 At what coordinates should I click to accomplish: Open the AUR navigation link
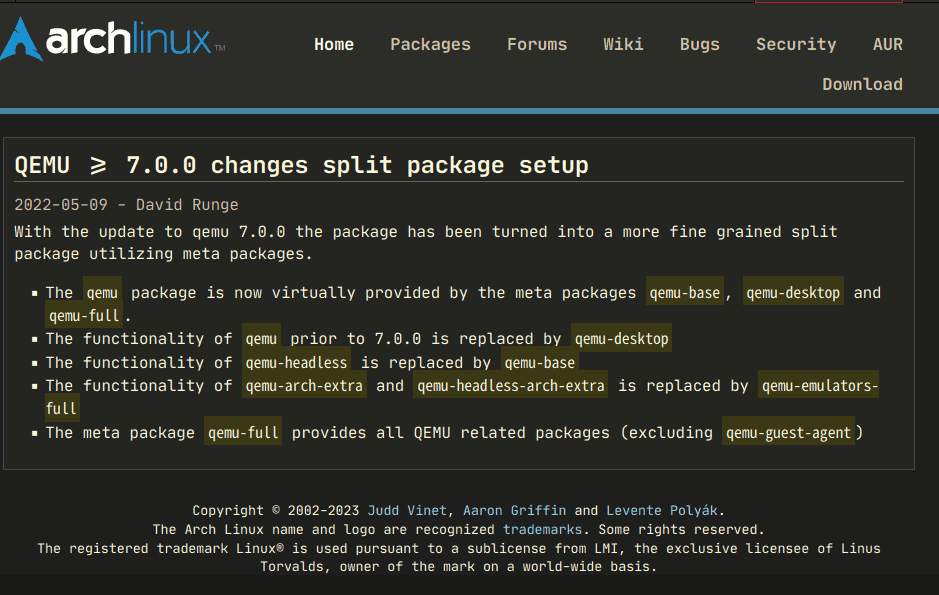click(887, 44)
